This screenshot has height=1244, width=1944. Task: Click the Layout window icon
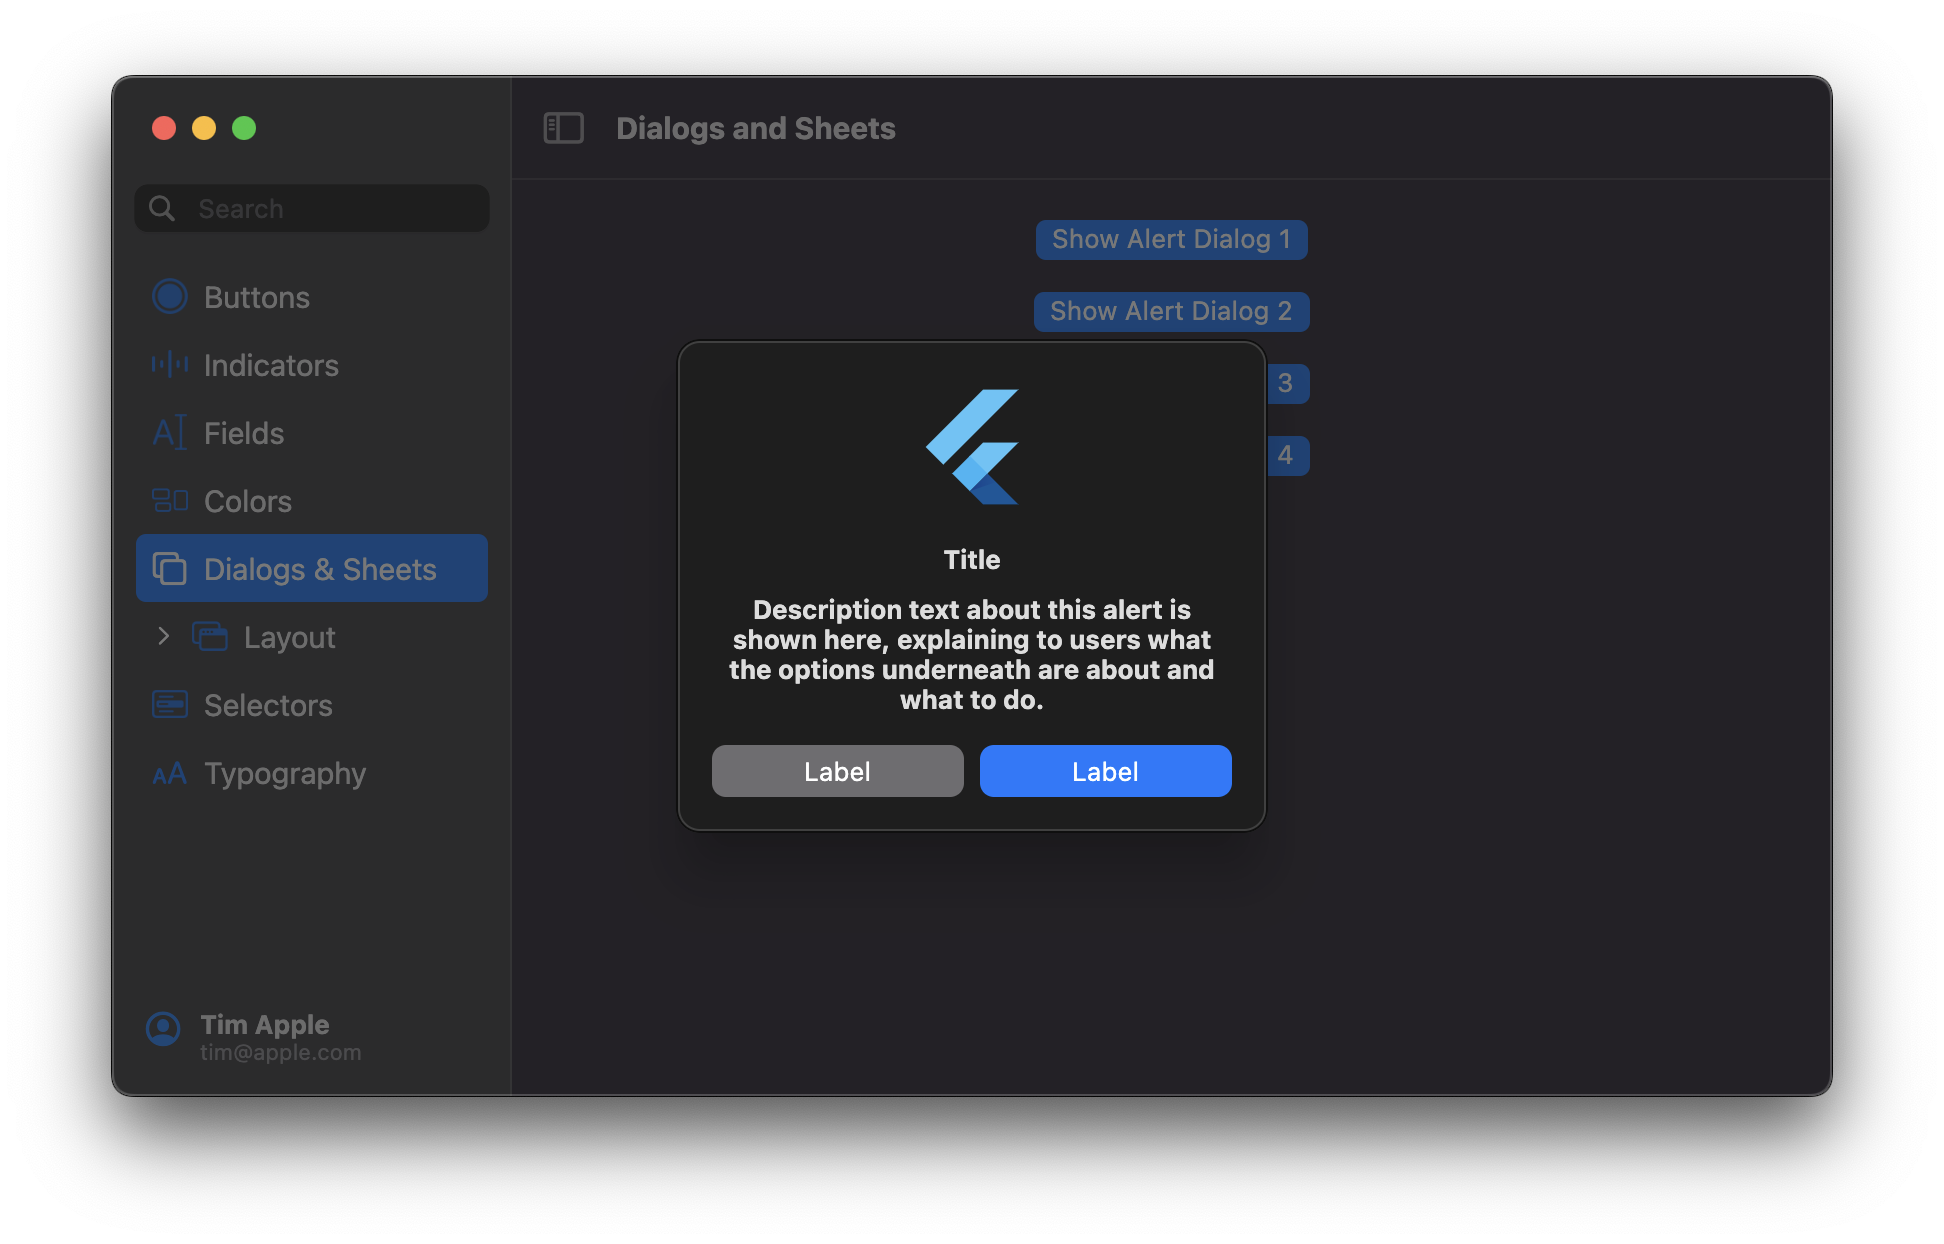pyautogui.click(x=210, y=637)
